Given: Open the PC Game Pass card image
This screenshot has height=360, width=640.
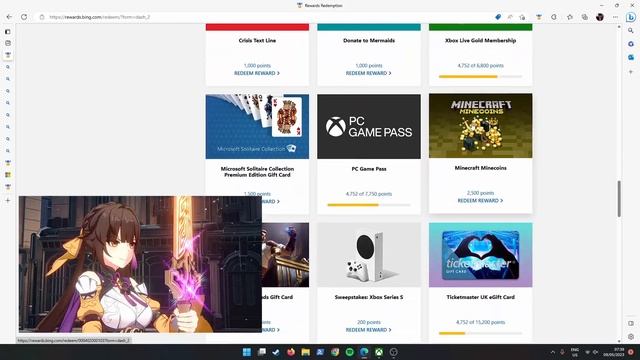Looking at the screenshot, I should point(369,127).
